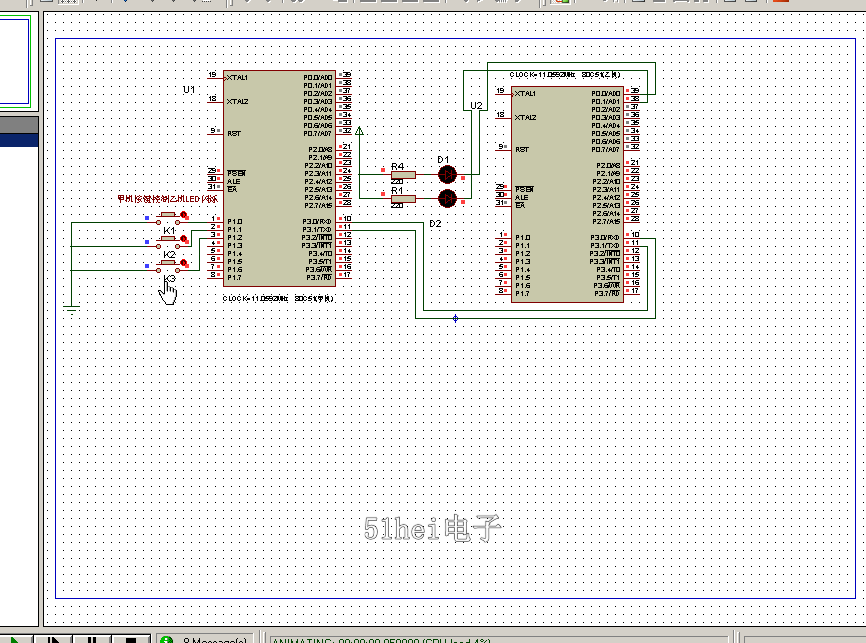
Task: Push the K3 button switch
Action: pos(167,265)
